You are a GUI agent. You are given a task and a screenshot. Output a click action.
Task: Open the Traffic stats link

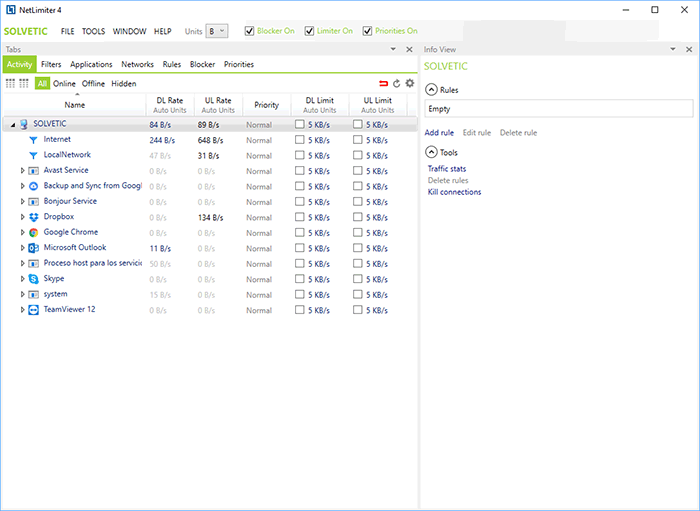coord(447,169)
